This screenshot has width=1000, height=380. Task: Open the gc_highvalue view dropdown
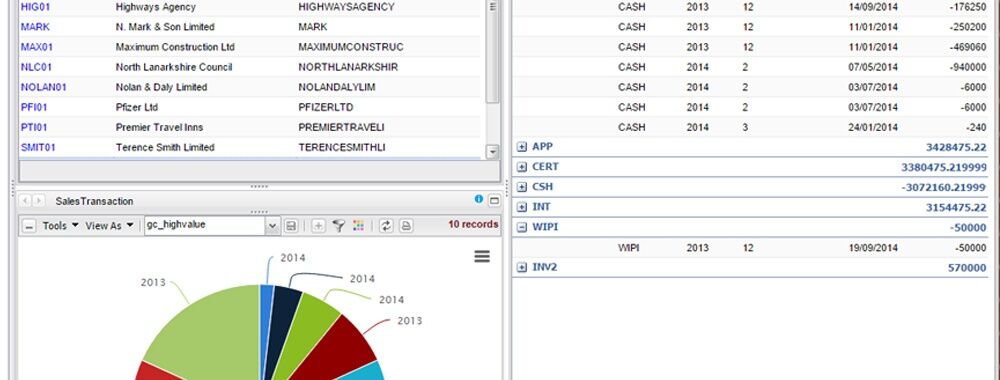point(273,225)
